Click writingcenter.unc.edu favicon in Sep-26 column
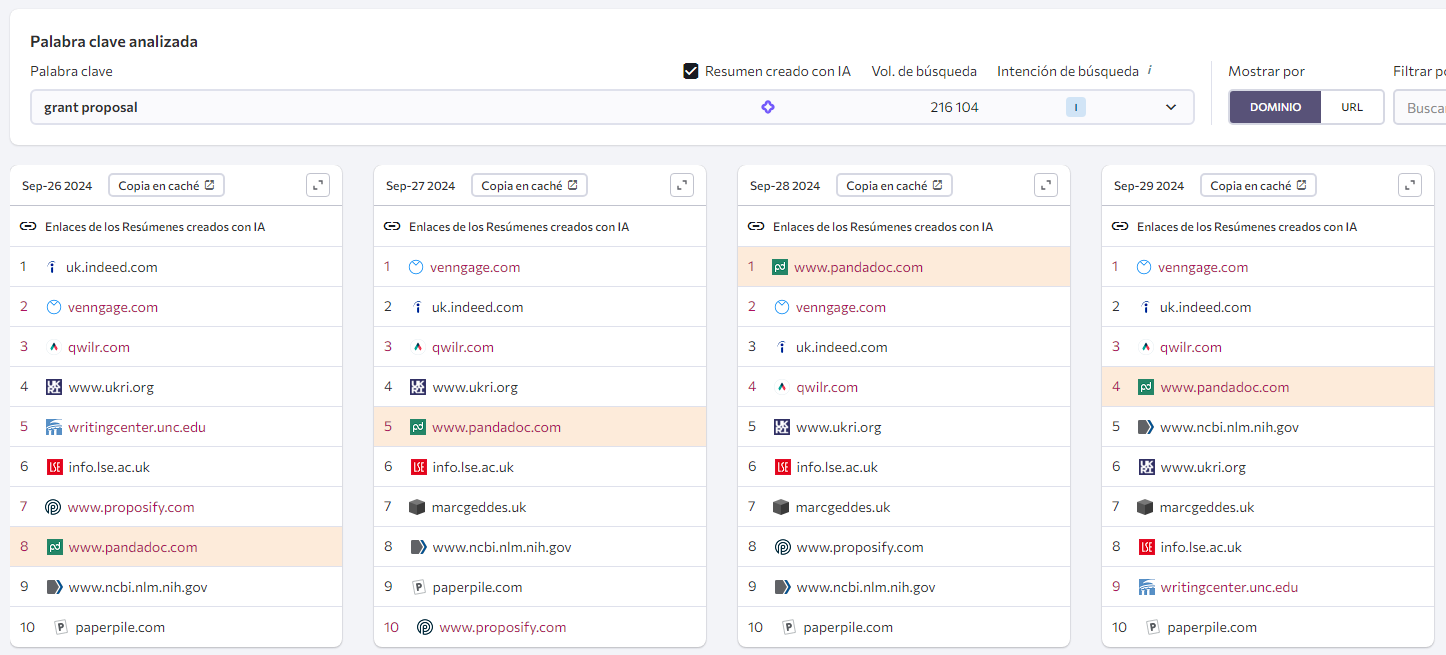This screenshot has width=1446, height=655. click(54, 427)
